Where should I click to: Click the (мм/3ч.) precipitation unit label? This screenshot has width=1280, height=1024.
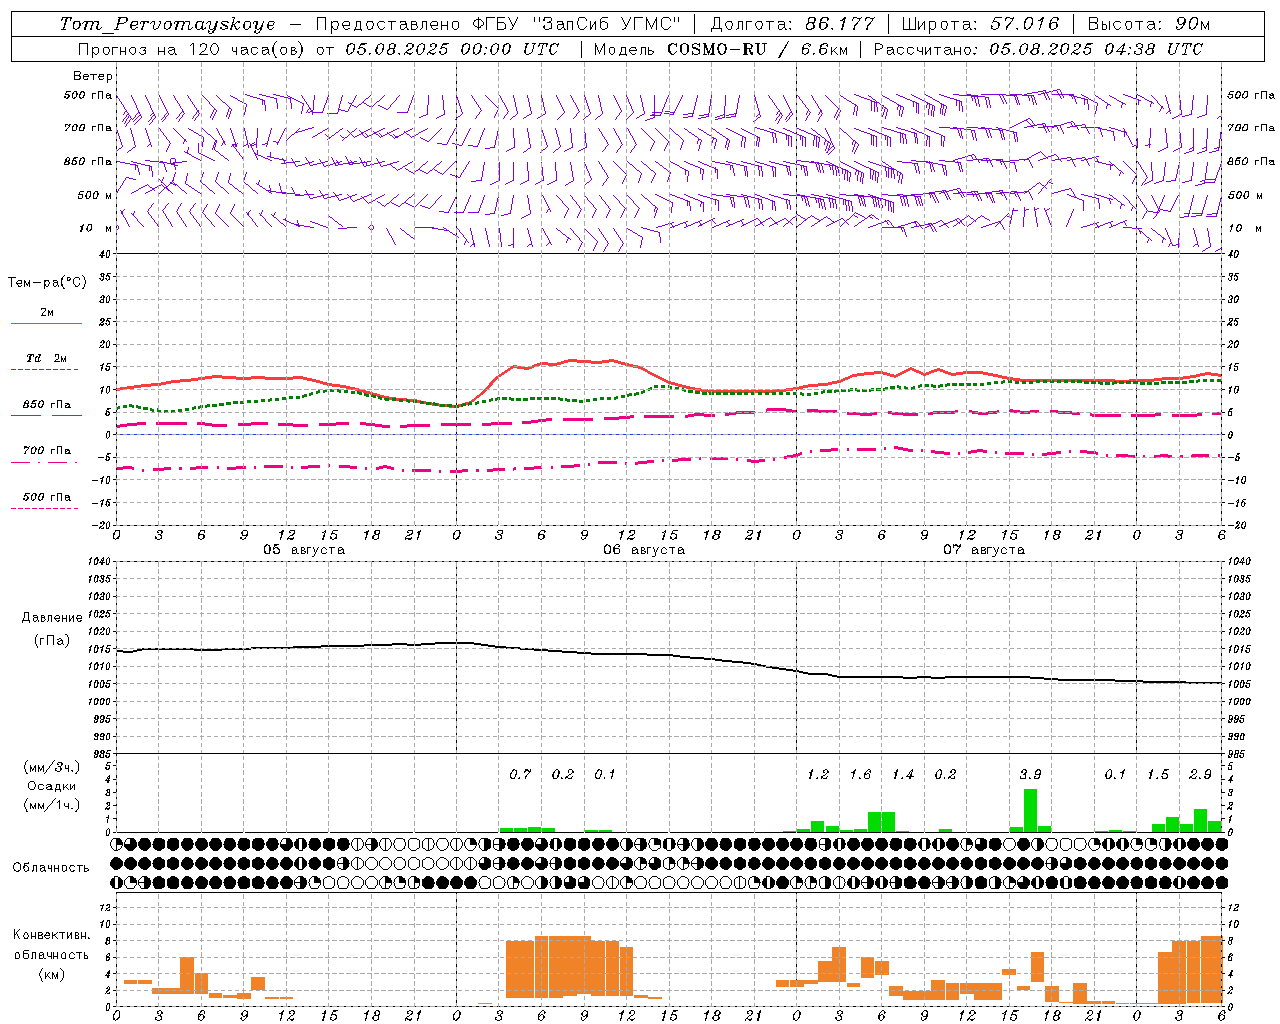point(51,767)
